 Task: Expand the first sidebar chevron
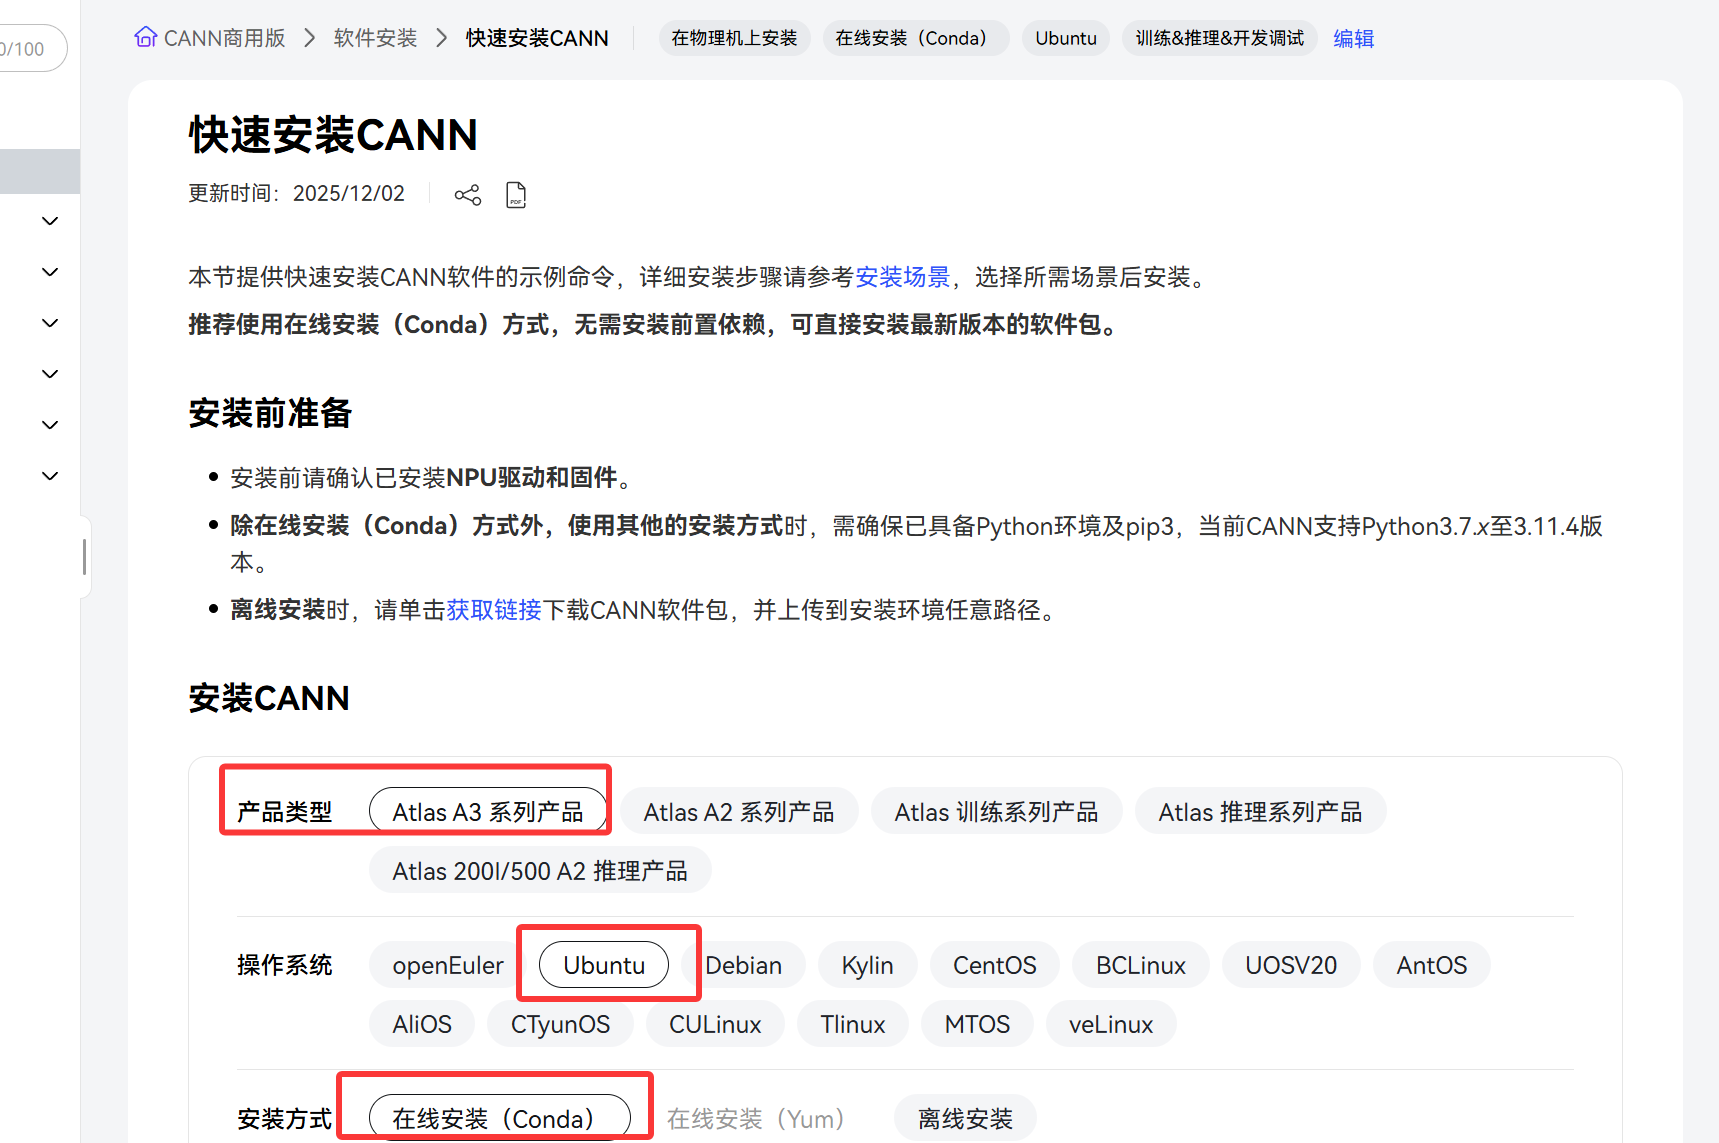tap(50, 221)
